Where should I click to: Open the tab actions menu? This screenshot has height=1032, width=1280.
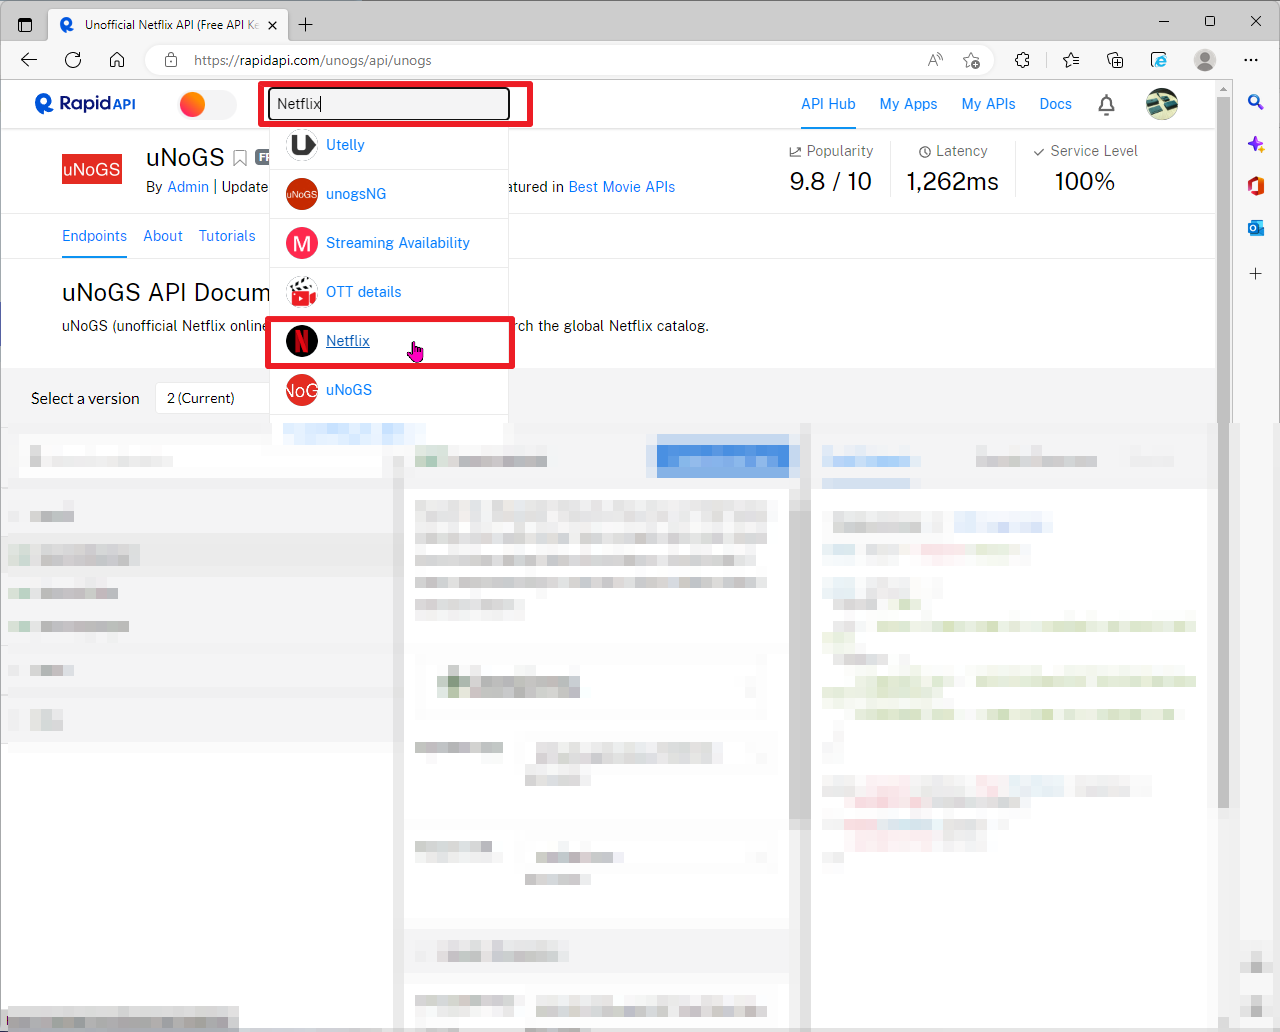coord(25,24)
